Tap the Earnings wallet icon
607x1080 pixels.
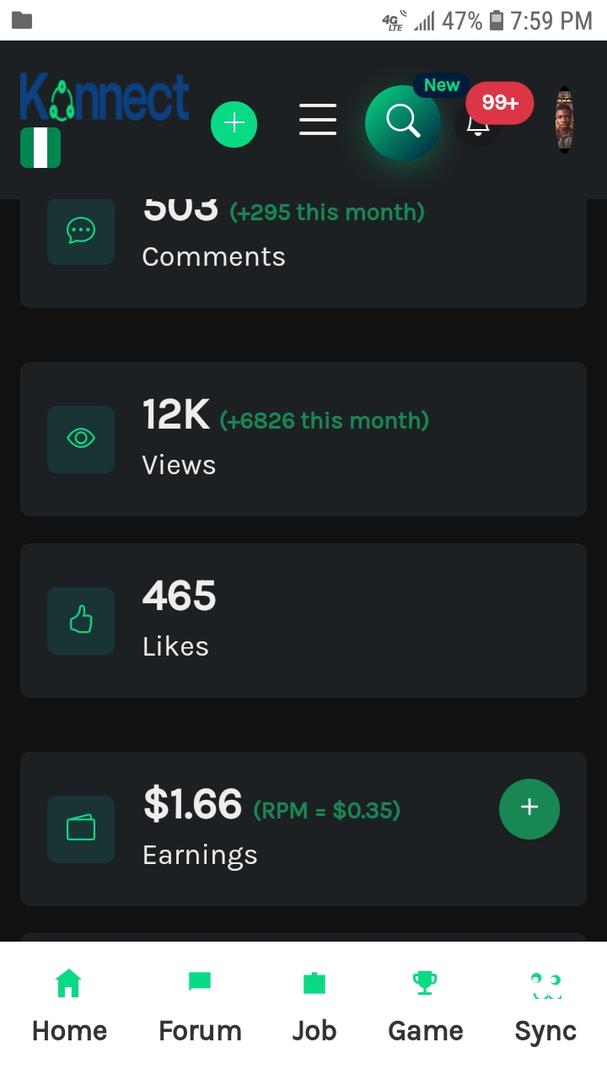80,830
